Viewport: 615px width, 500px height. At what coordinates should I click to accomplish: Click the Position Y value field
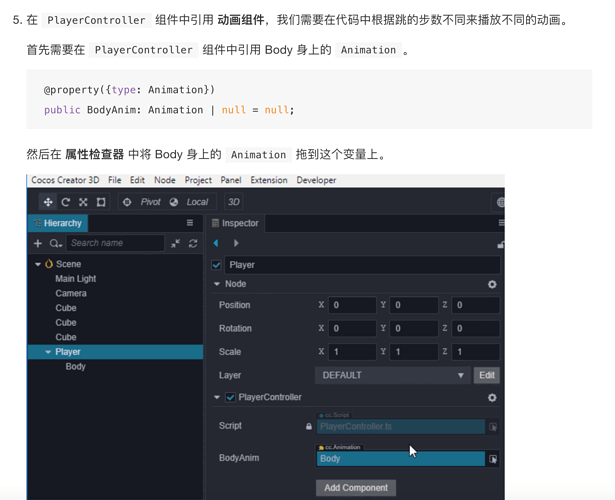coord(414,305)
